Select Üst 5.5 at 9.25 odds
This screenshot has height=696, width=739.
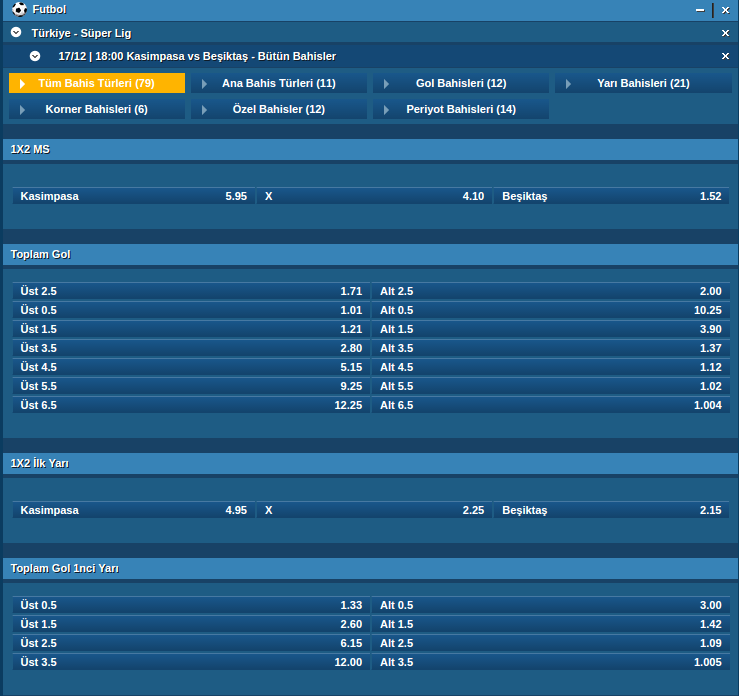191,386
